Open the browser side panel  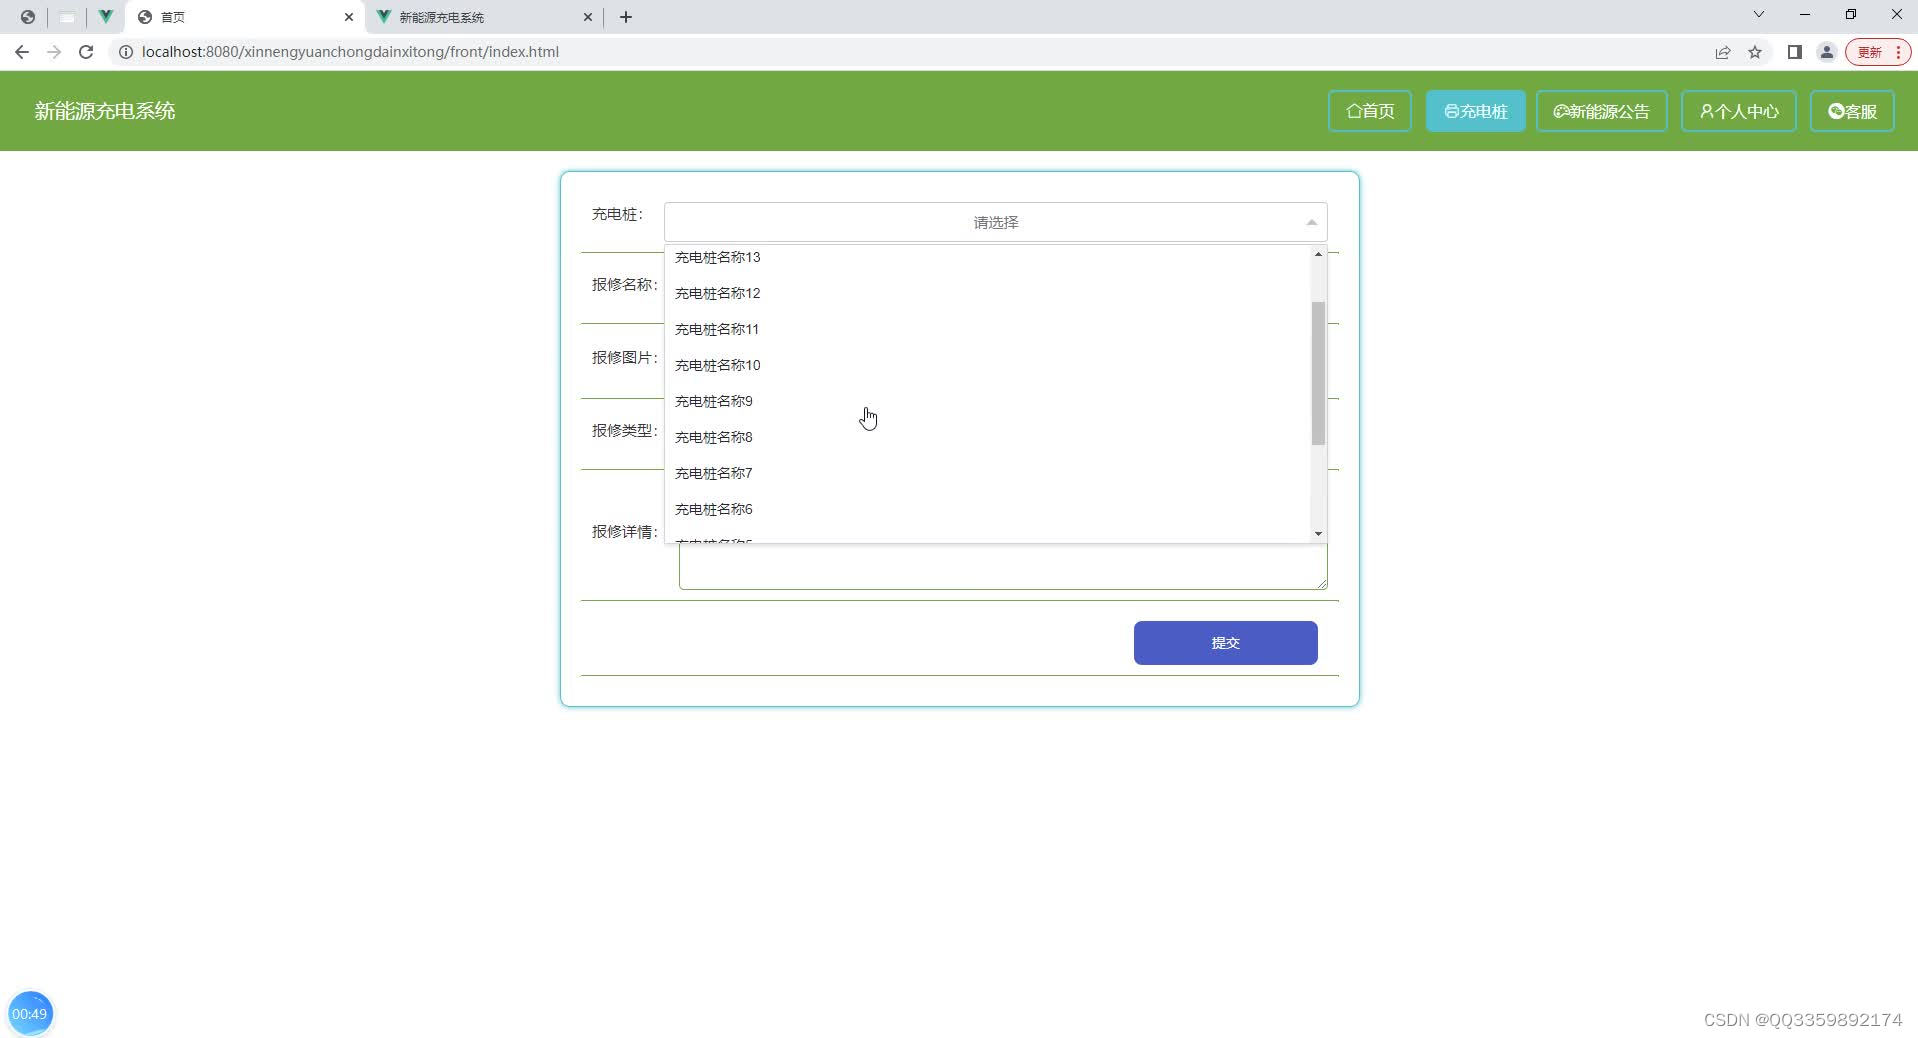pyautogui.click(x=1795, y=52)
